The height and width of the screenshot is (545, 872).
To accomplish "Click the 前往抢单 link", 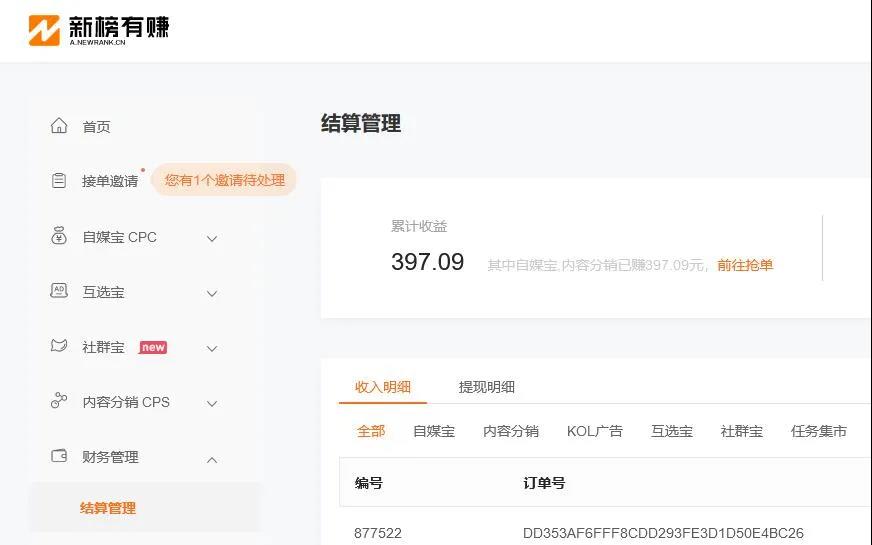I will point(745,265).
